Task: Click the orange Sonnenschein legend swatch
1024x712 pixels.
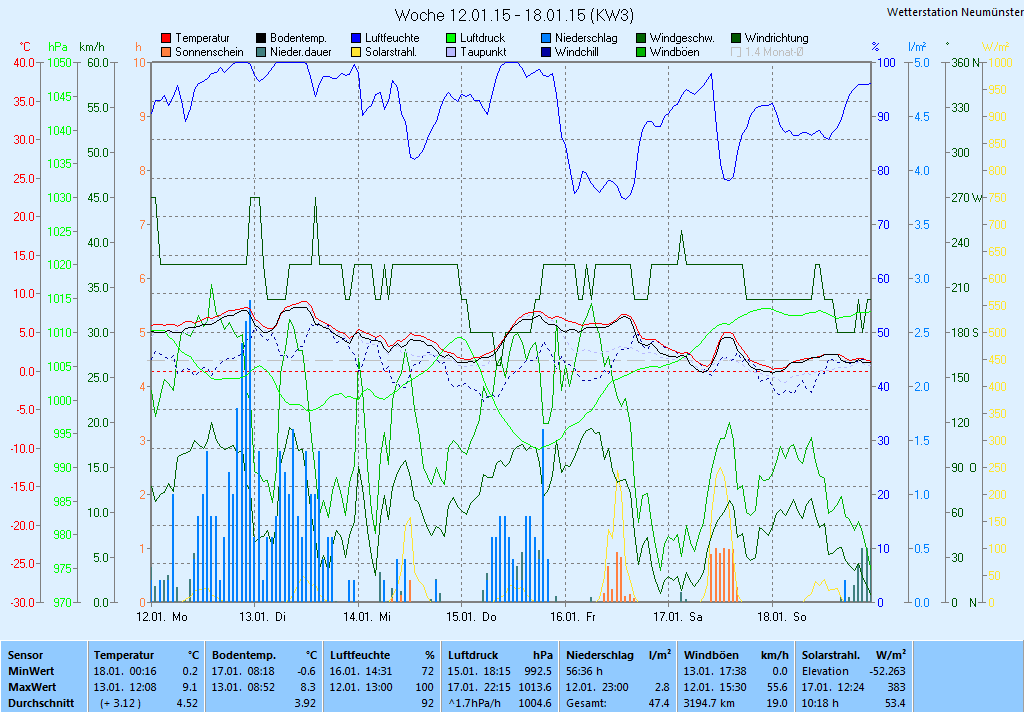Action: click(x=166, y=52)
